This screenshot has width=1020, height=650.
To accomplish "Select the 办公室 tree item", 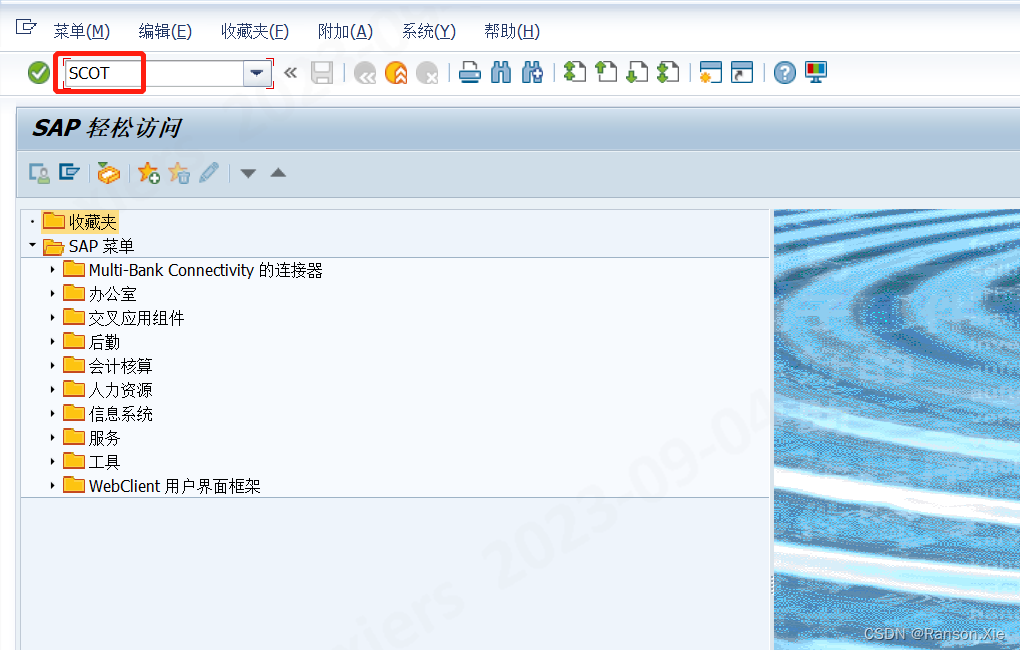I will point(113,294).
